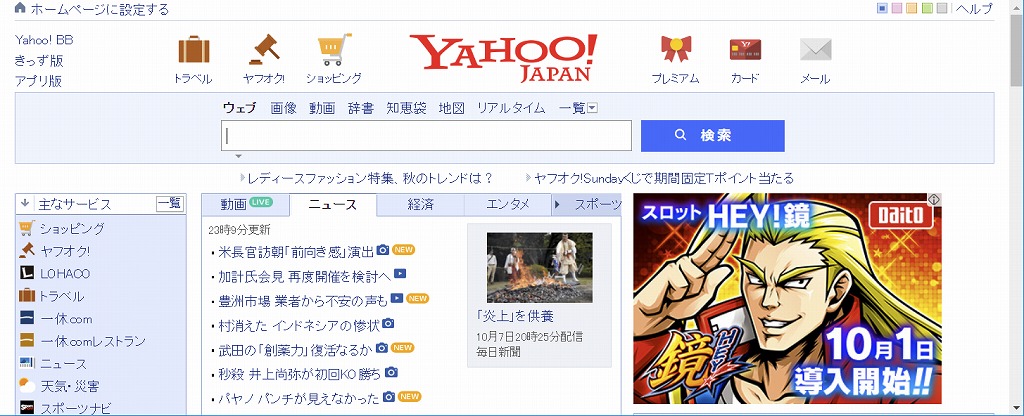Open the Yahoo Auctions gavel icon
This screenshot has width=1024, height=416.
[264, 50]
